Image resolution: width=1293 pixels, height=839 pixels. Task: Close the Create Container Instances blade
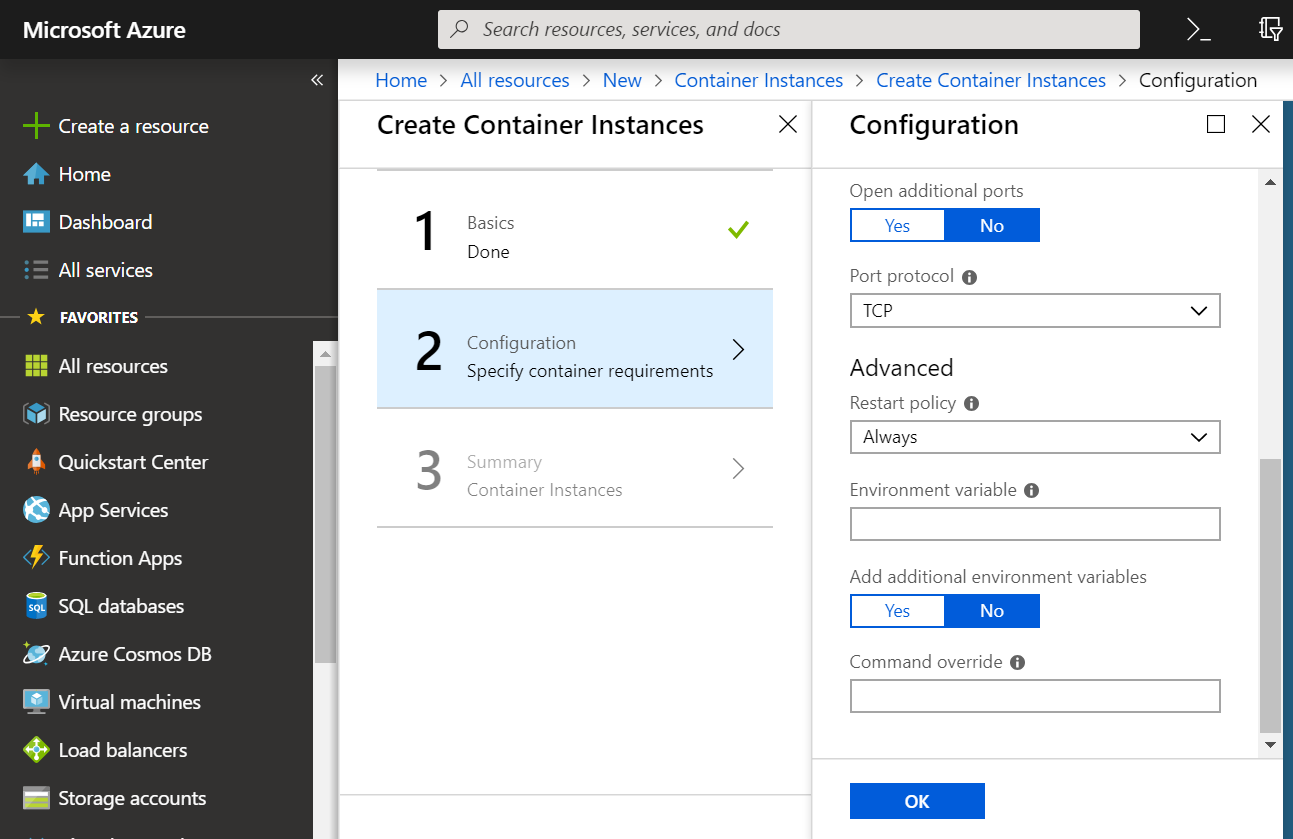point(788,124)
